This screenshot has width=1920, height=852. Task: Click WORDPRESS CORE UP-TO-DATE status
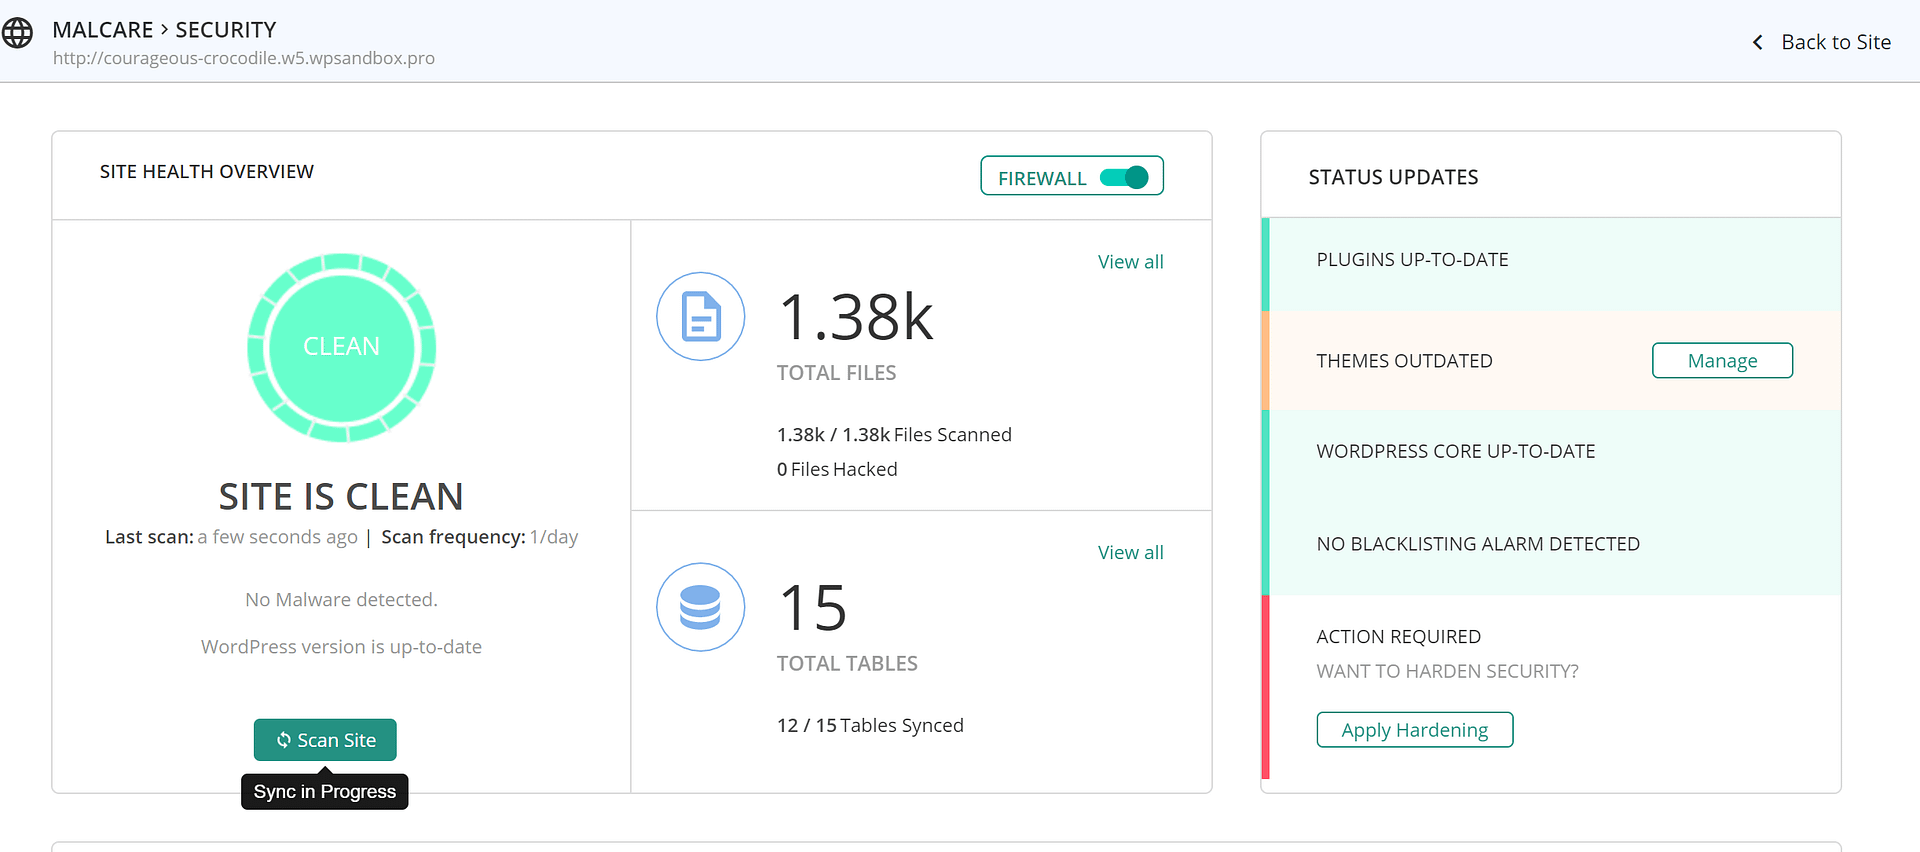1455,452
